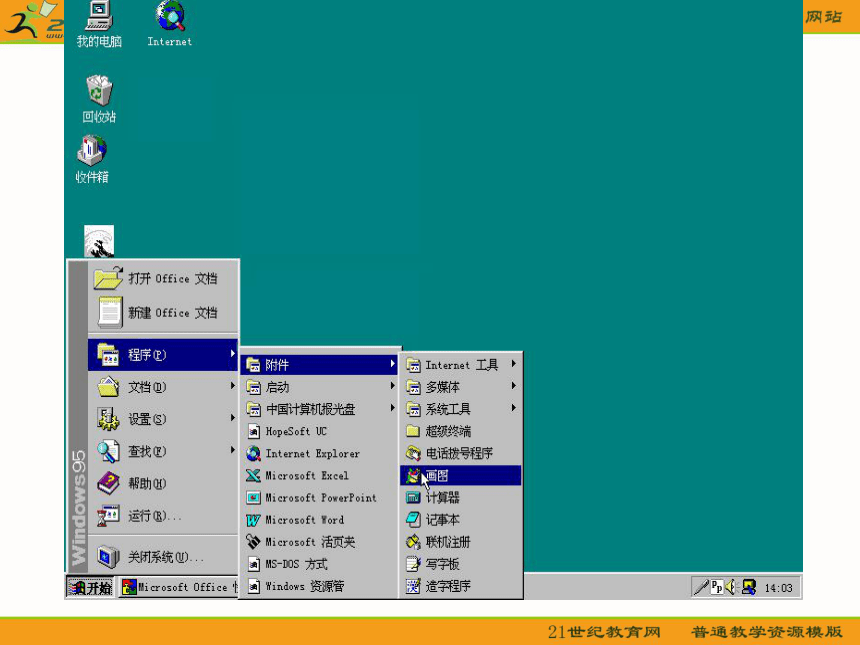This screenshot has height=645, width=860.
Task: Click the 查找 magnifier icon
Action: click(108, 451)
